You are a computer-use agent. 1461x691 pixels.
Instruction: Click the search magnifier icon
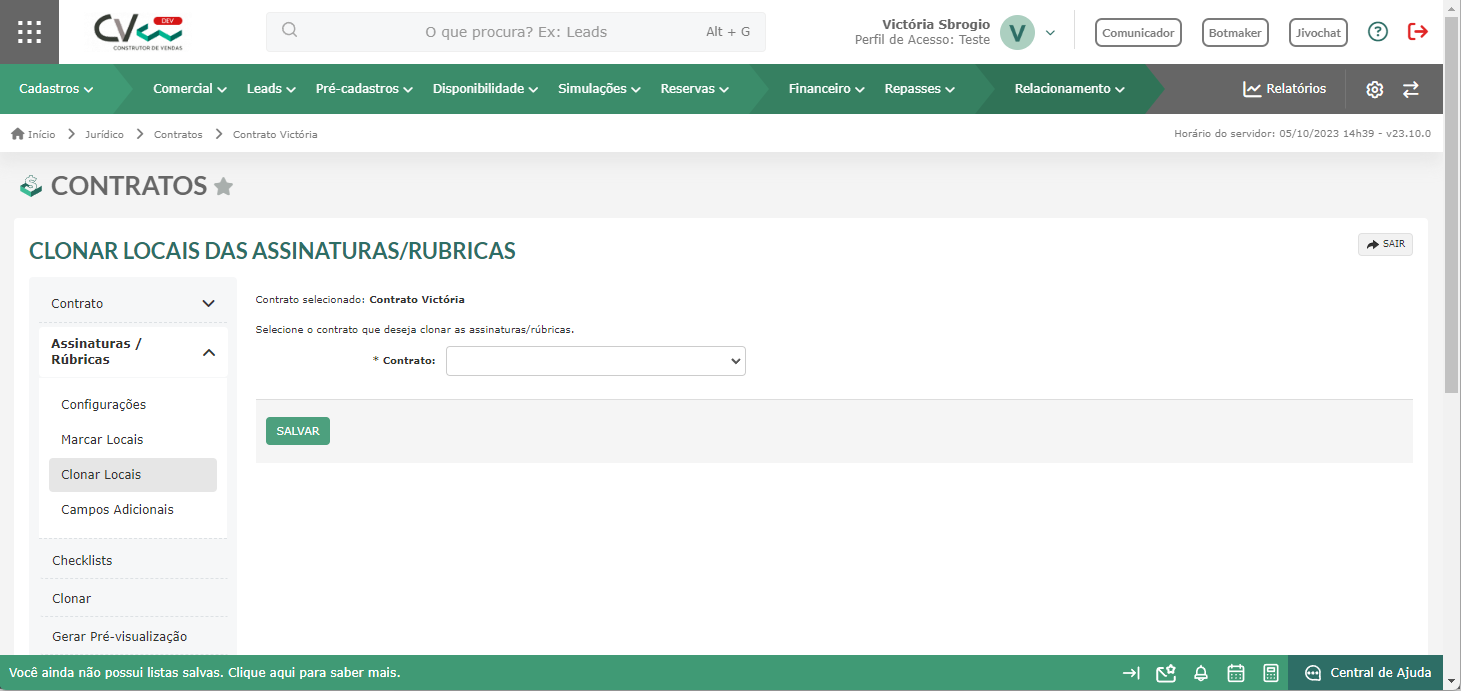[x=289, y=31]
